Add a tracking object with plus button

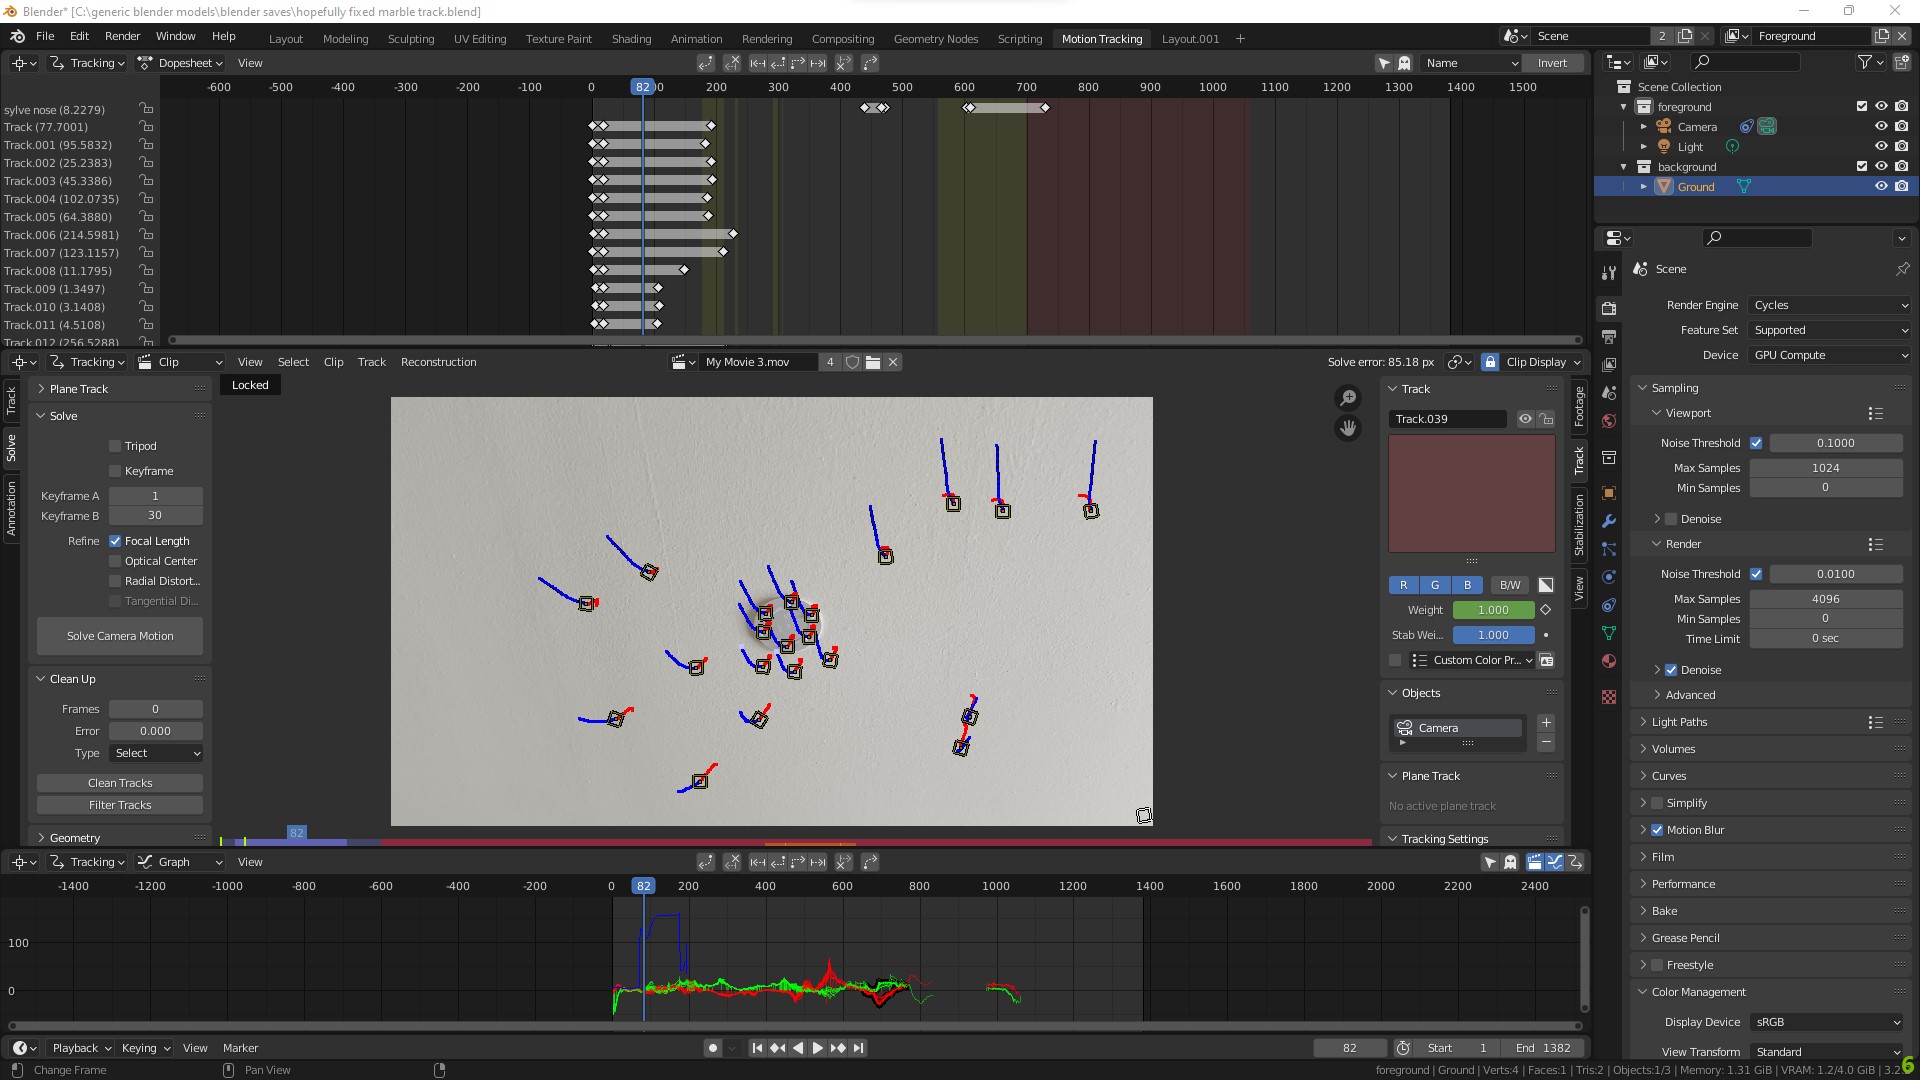click(1546, 723)
